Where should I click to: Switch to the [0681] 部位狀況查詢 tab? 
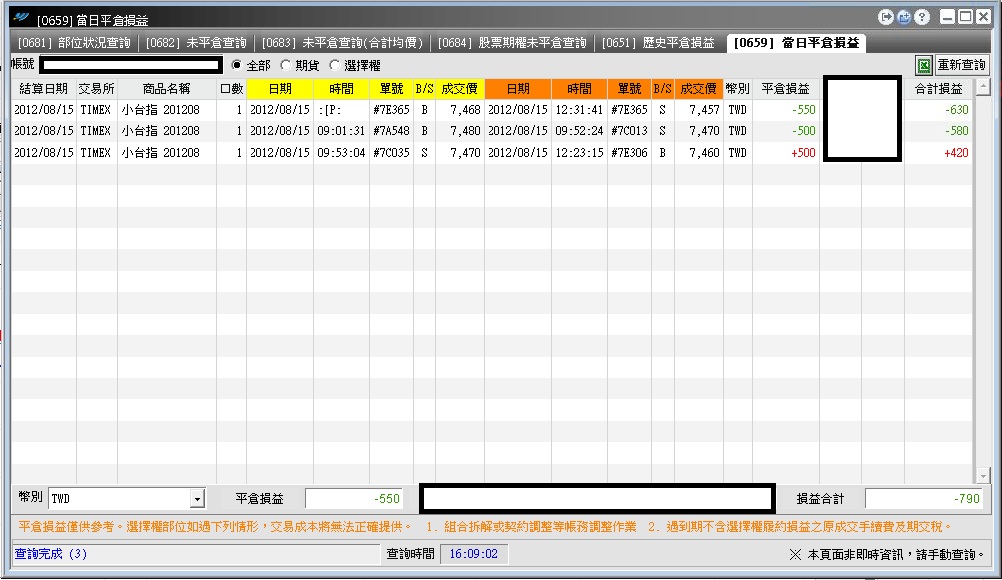coord(74,43)
